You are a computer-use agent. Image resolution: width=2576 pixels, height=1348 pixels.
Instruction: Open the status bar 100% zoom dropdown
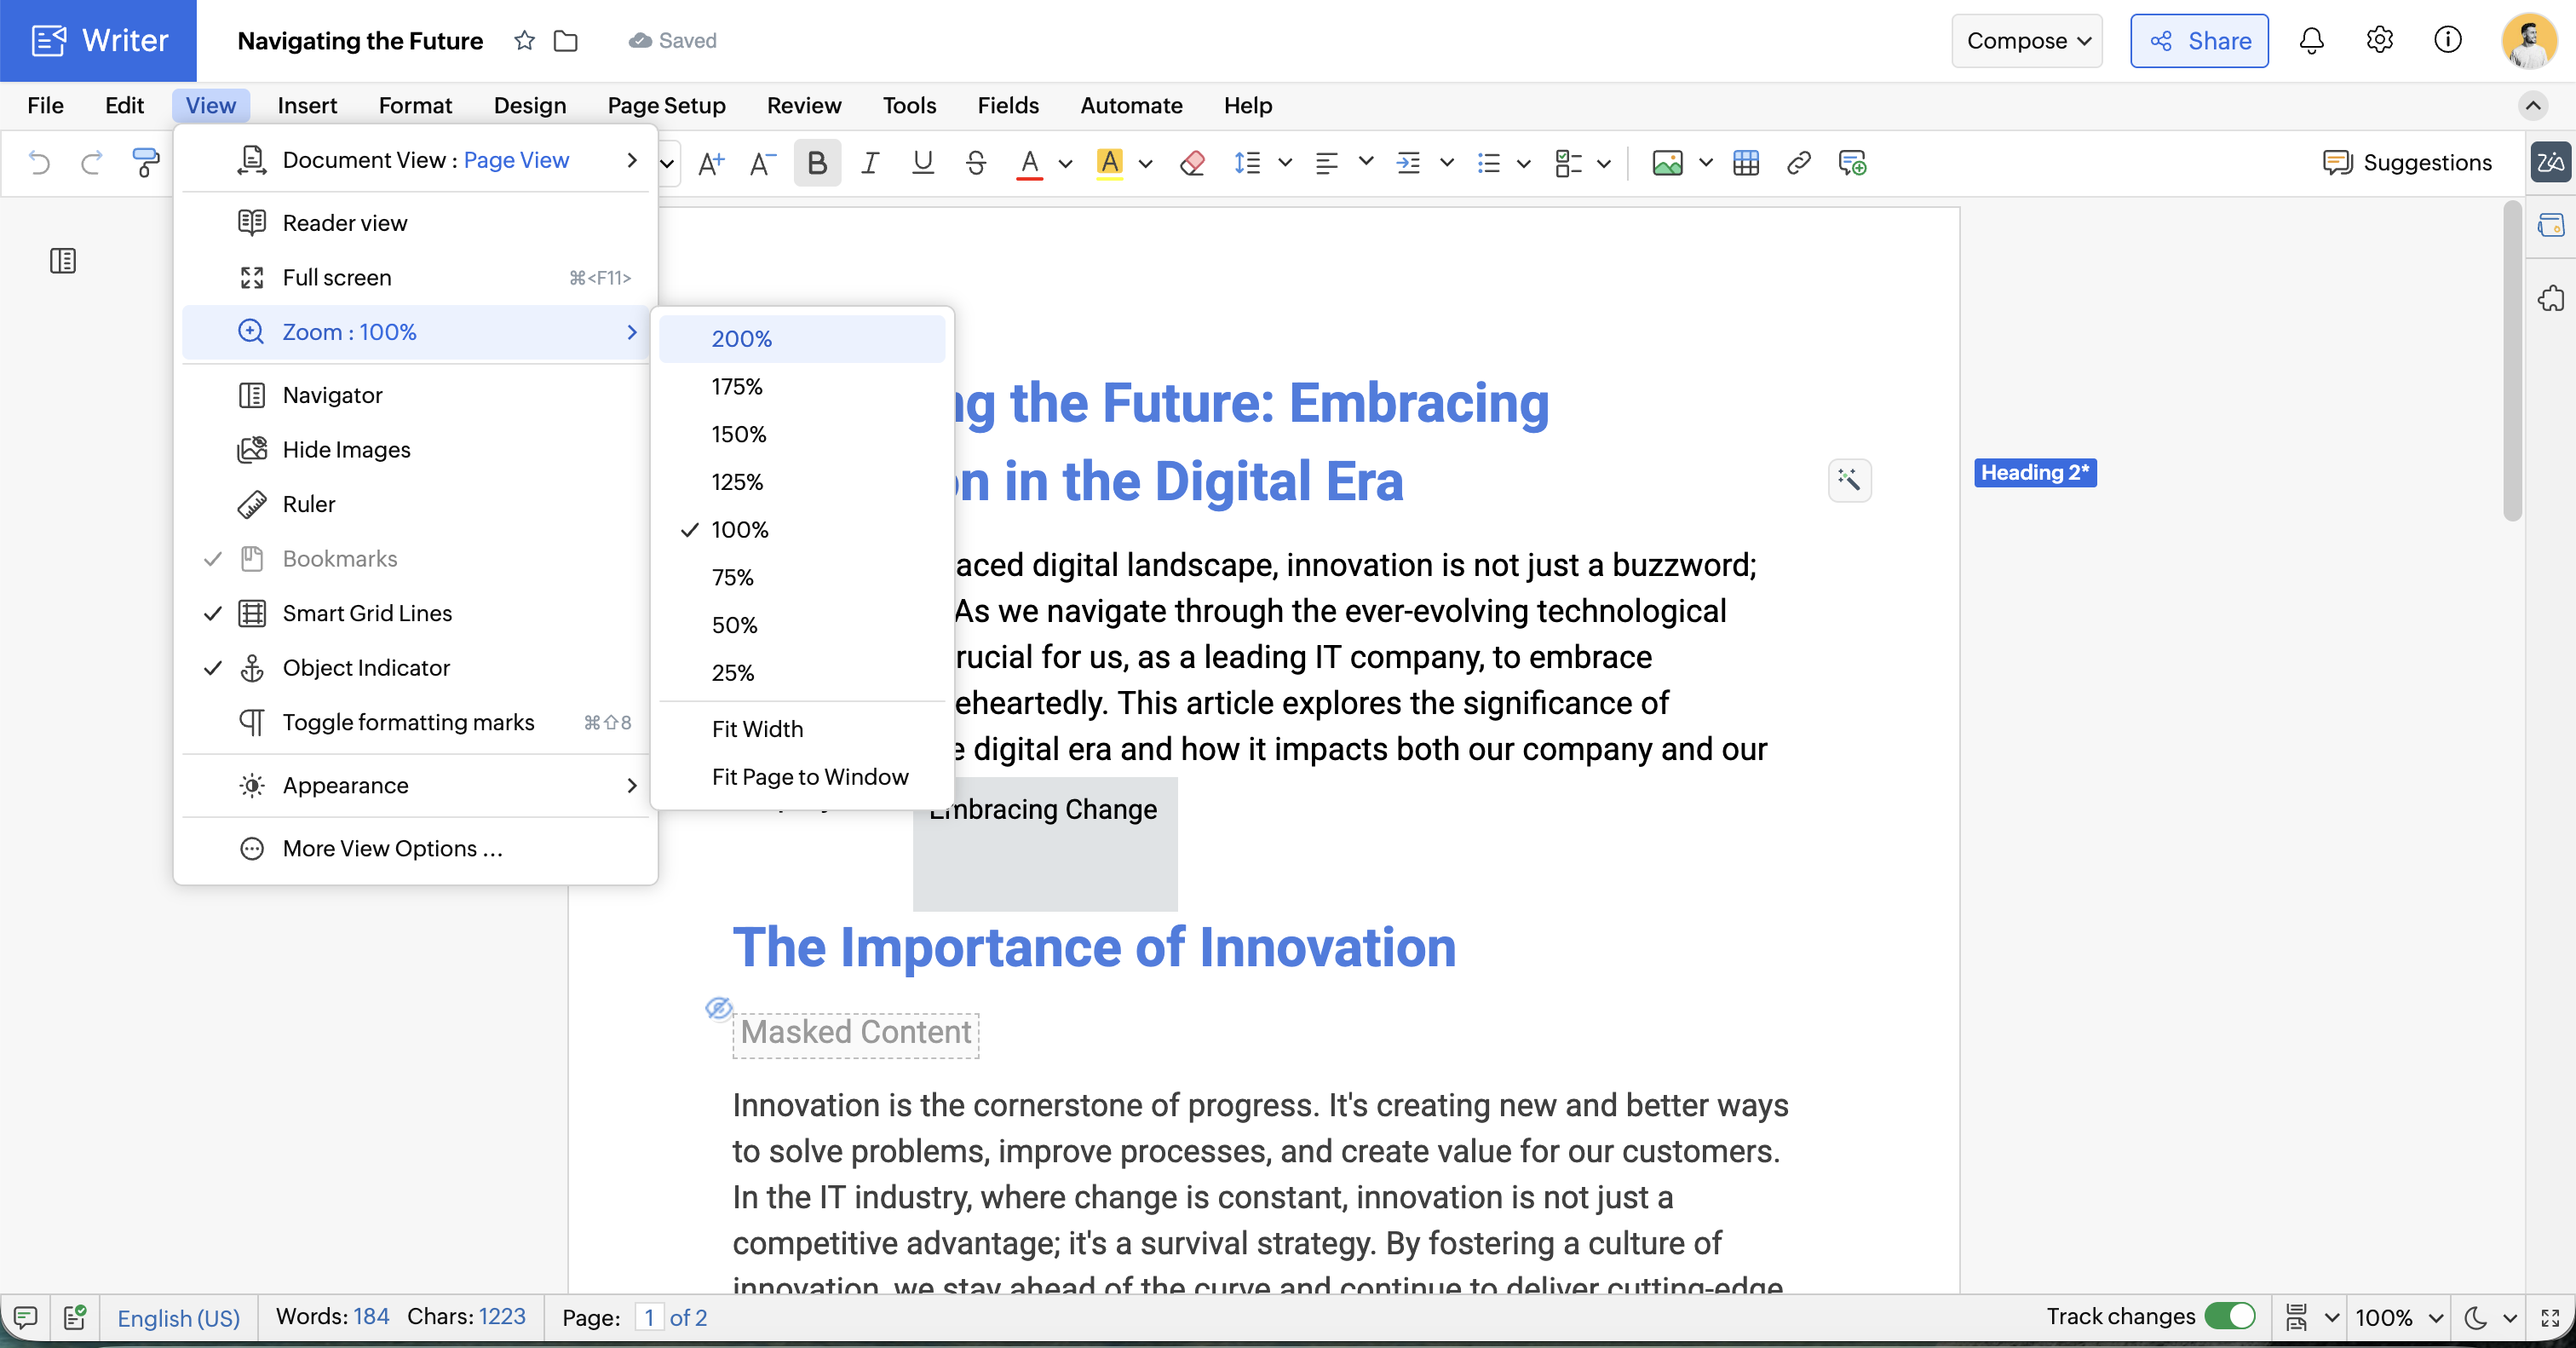[2398, 1317]
